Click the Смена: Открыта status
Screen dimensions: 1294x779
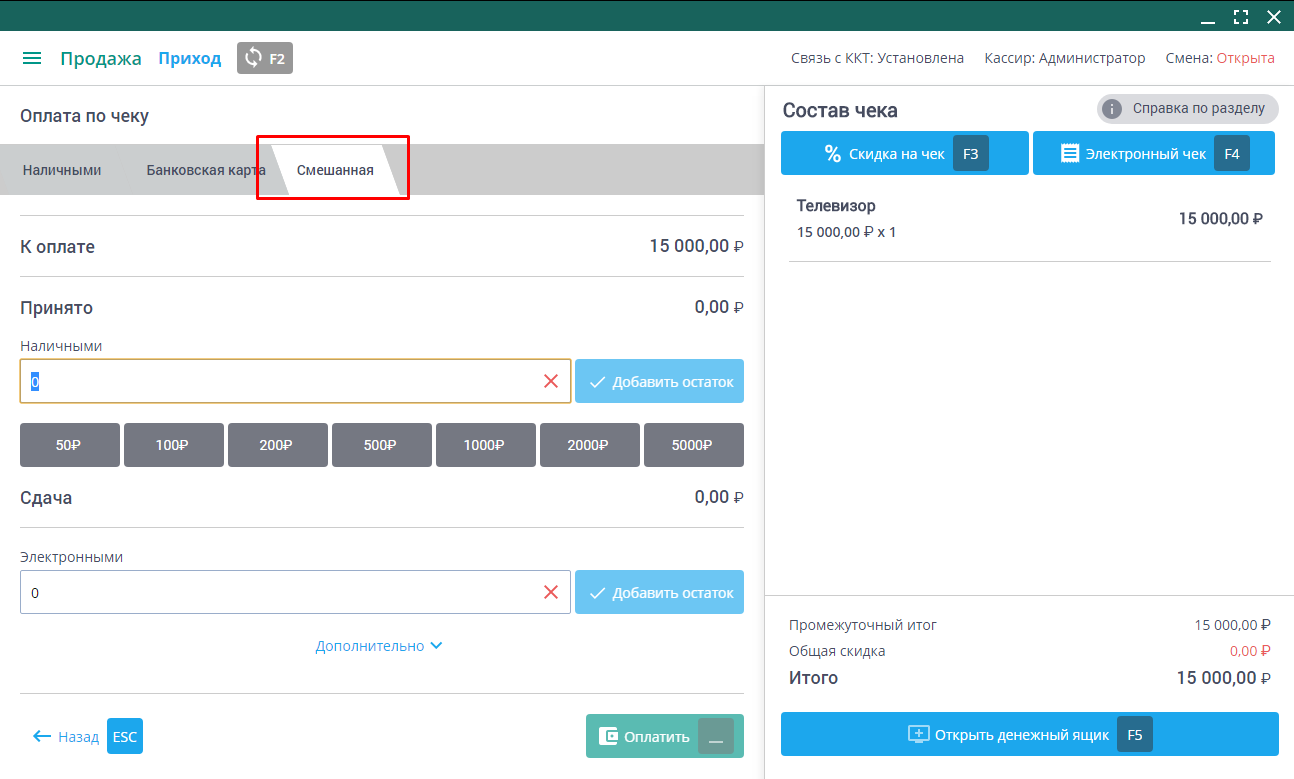click(x=1220, y=58)
